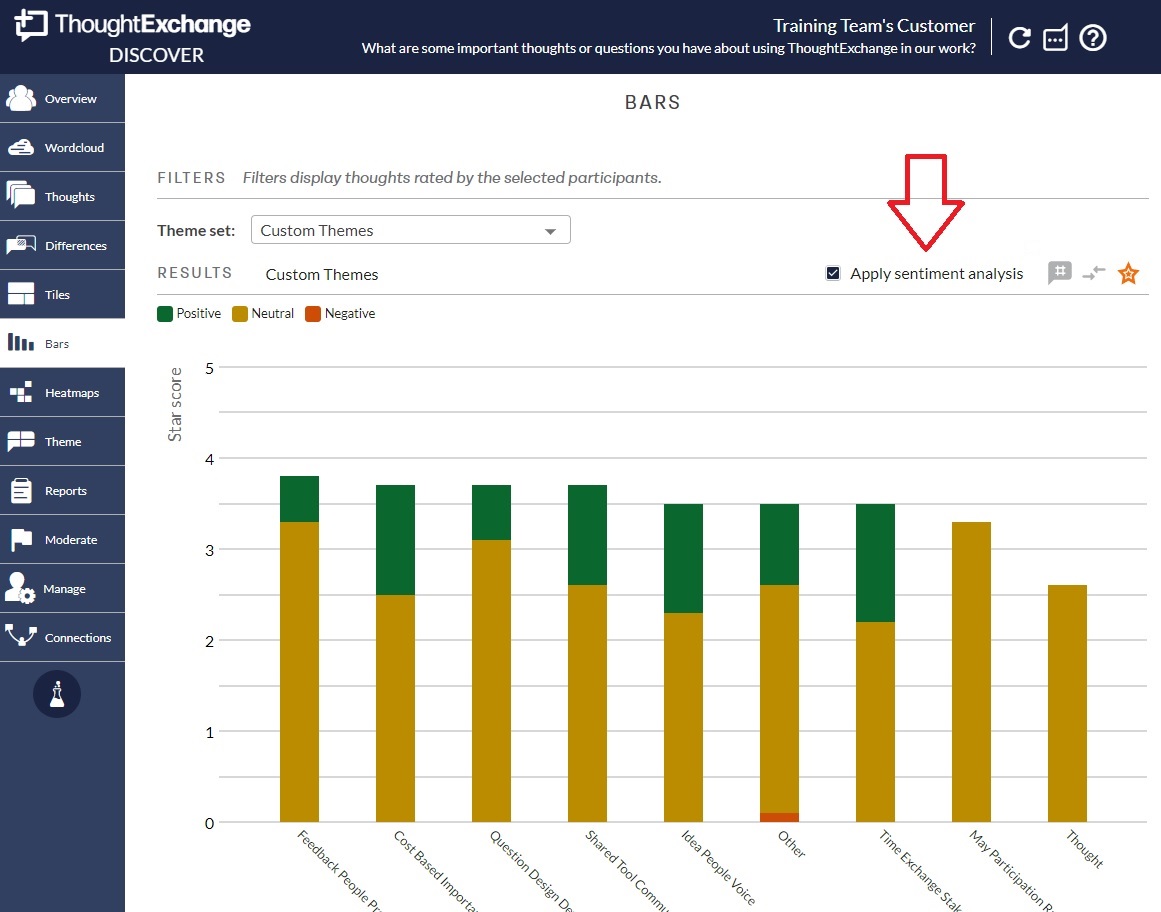
Task: Click the May Participation neutral bar
Action: point(971,672)
